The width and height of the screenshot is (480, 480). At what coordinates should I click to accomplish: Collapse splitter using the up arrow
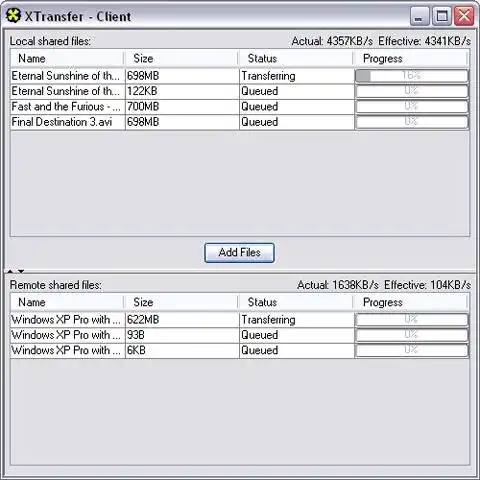pyautogui.click(x=10, y=271)
